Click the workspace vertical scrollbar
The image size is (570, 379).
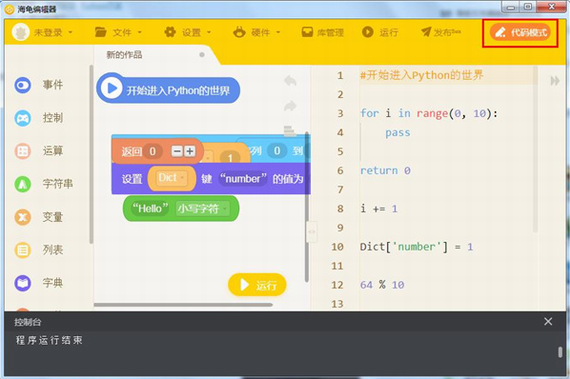(307, 207)
